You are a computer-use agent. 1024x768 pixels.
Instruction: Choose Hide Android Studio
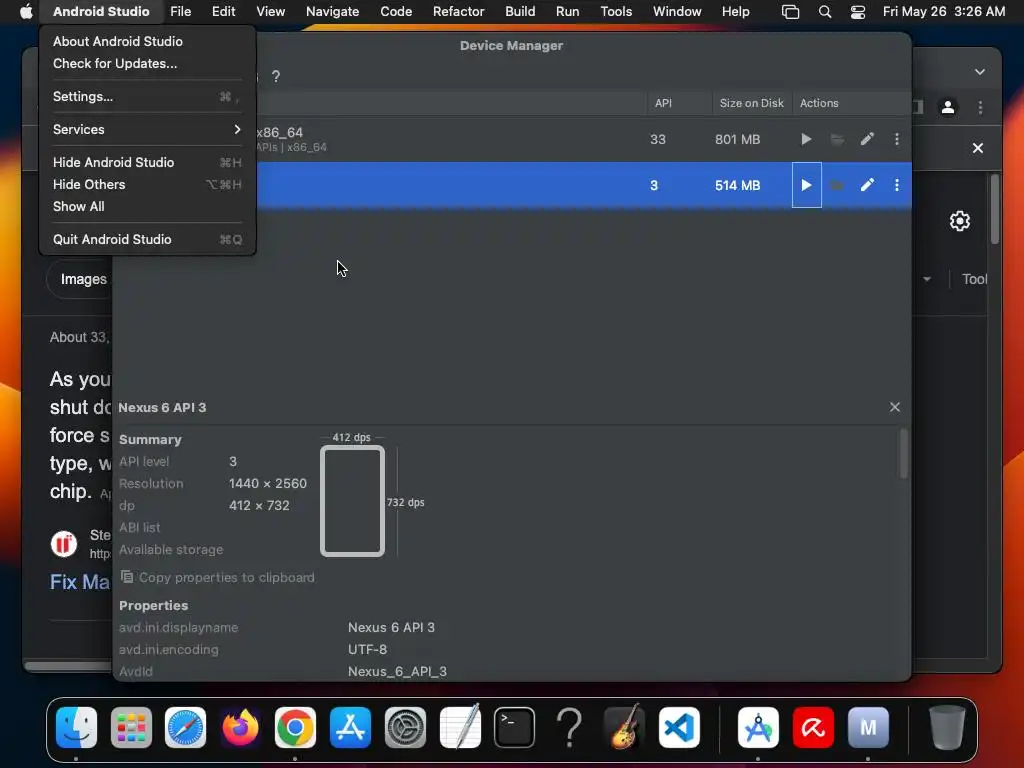(148, 162)
